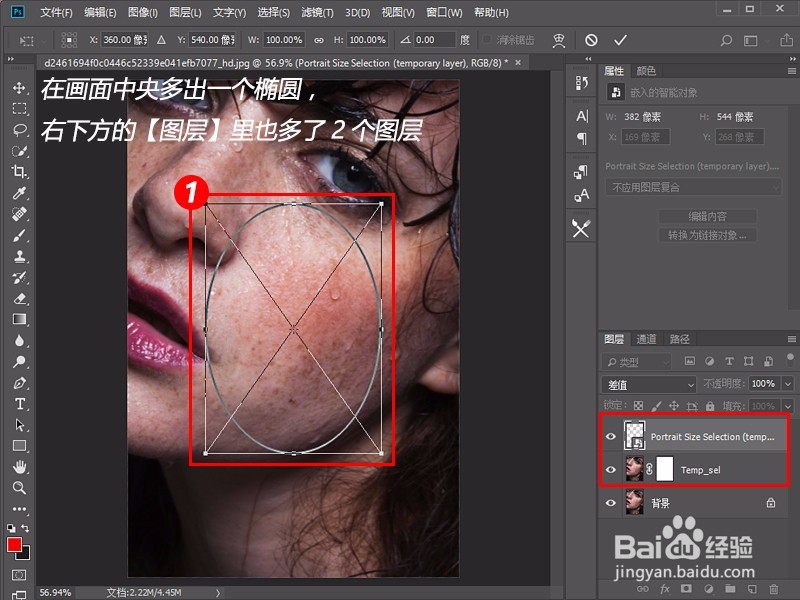Open the 窗口(W) menu

click(x=444, y=12)
